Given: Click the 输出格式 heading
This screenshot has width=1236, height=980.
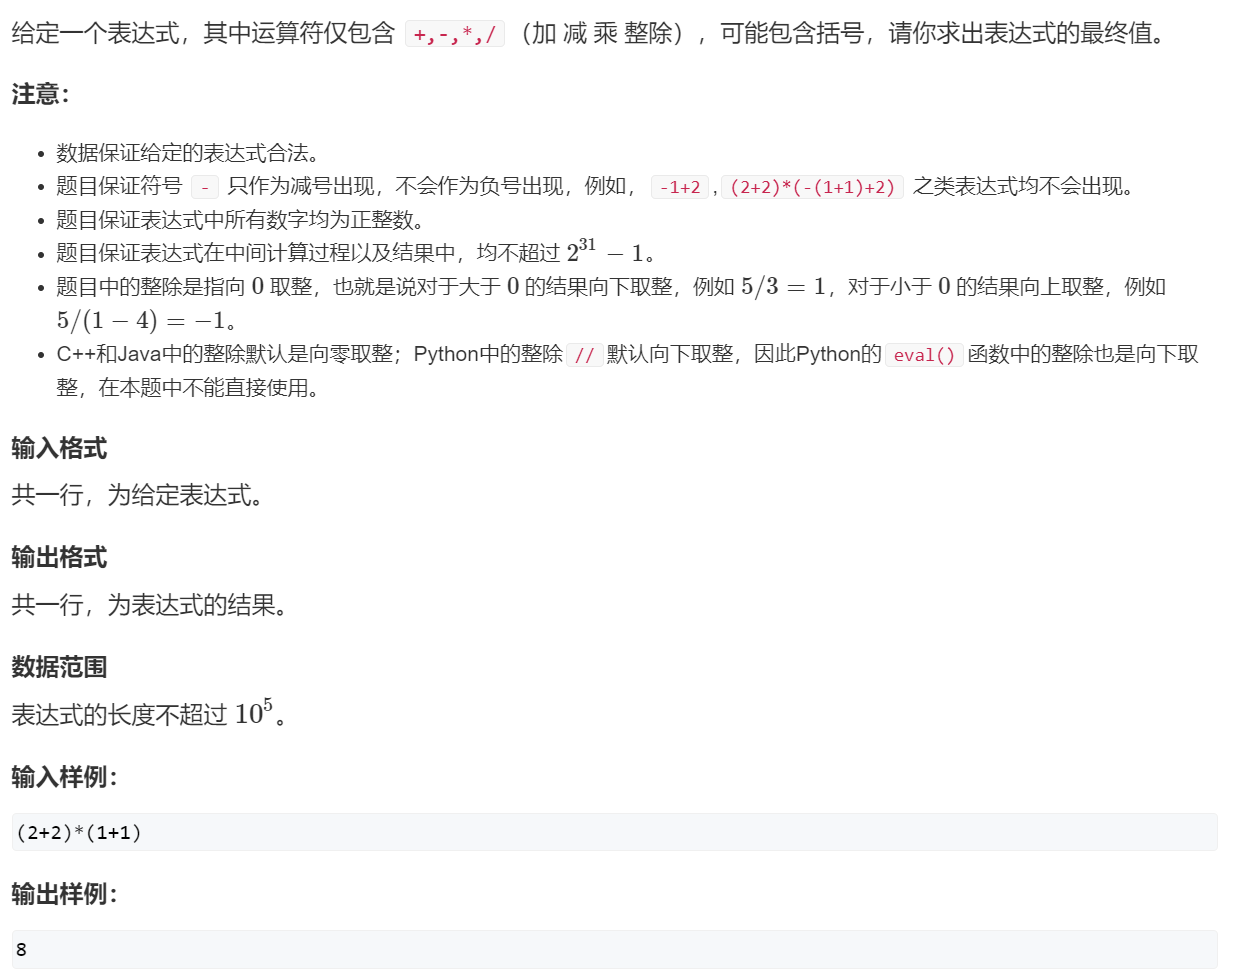Looking at the screenshot, I should pyautogui.click(x=59, y=557).
